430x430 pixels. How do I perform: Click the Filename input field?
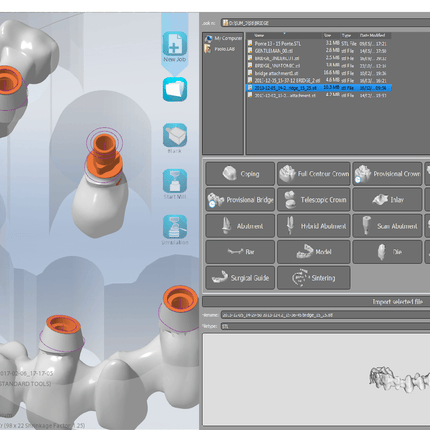coord(325,315)
